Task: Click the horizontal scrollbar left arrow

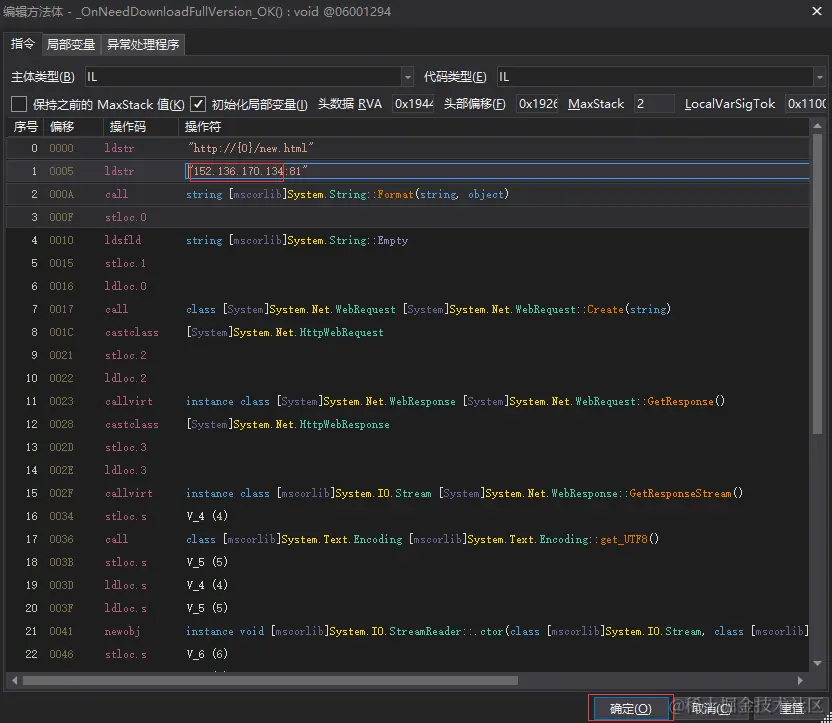Action: 15,680
